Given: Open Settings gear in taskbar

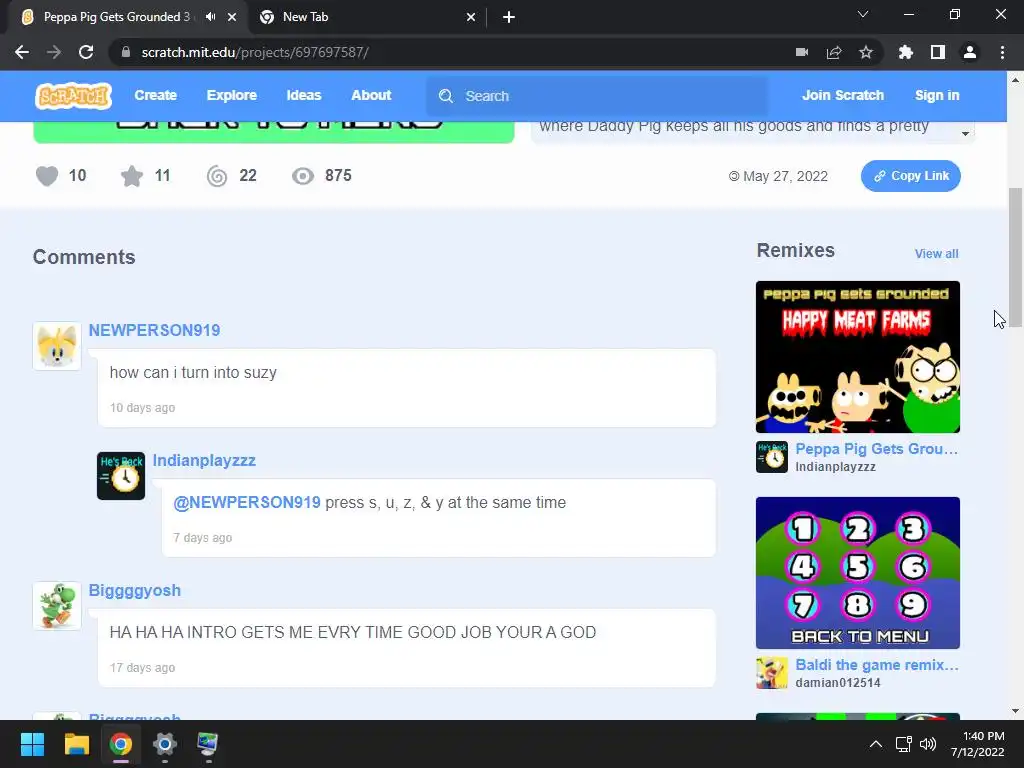Looking at the screenshot, I should pyautogui.click(x=165, y=744).
